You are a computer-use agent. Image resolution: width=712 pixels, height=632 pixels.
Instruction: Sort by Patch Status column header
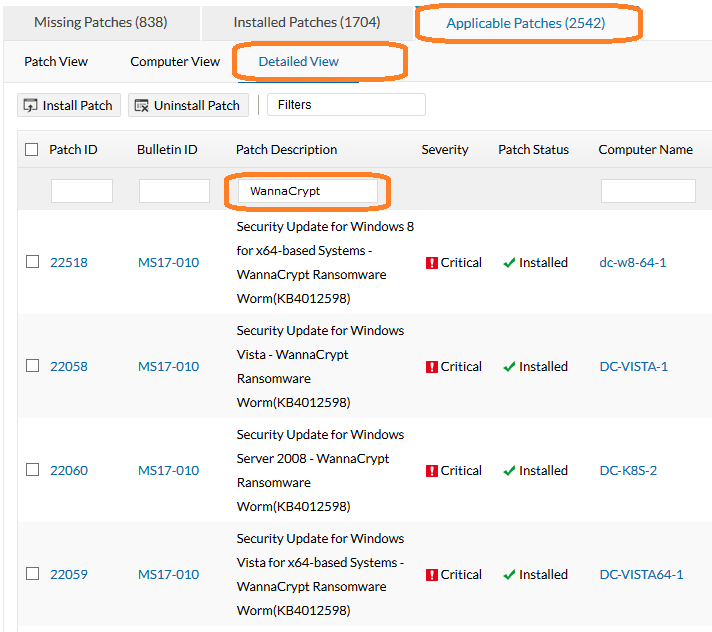click(533, 149)
